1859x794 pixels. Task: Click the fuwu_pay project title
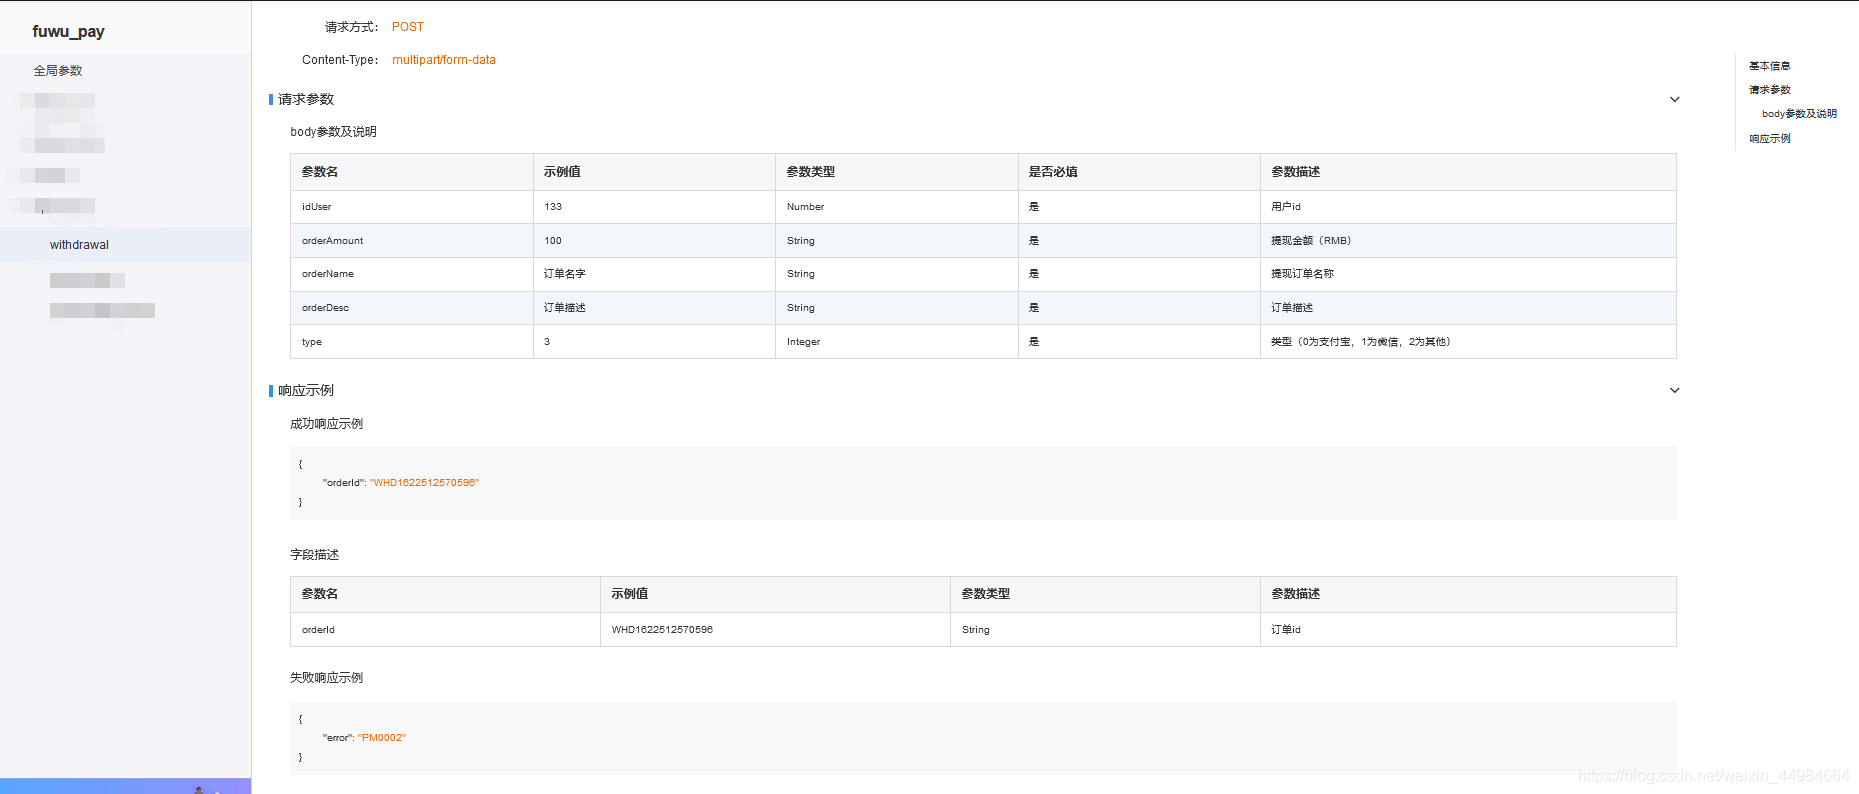[68, 31]
